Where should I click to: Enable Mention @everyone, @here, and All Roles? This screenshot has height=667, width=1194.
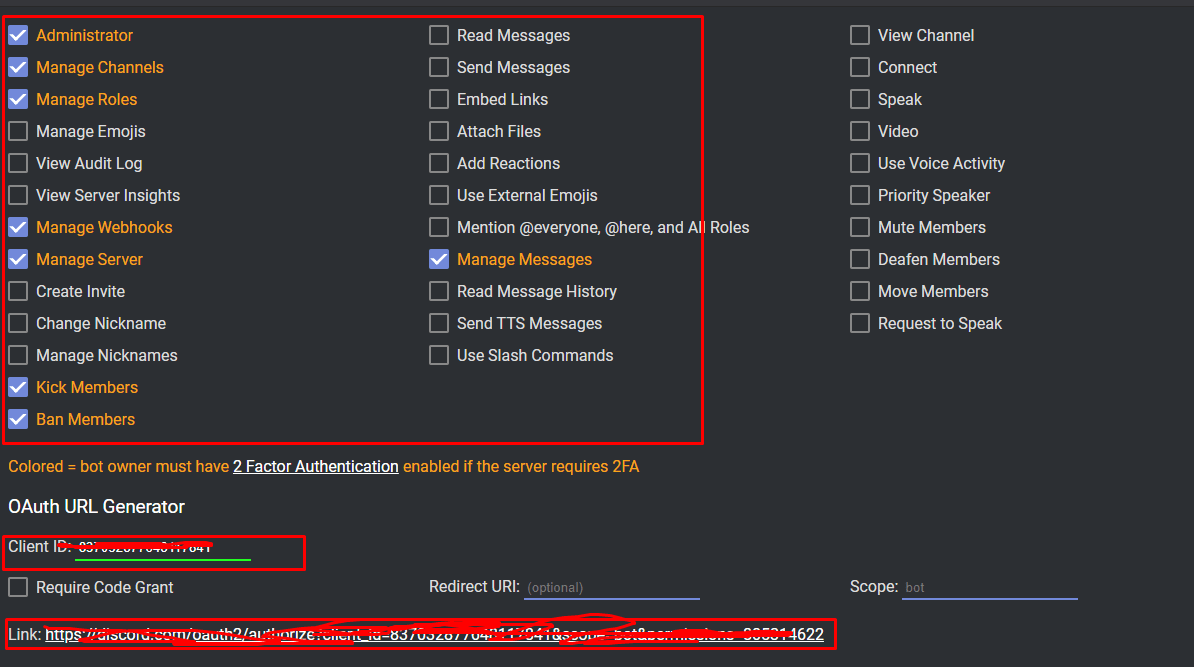coord(439,227)
